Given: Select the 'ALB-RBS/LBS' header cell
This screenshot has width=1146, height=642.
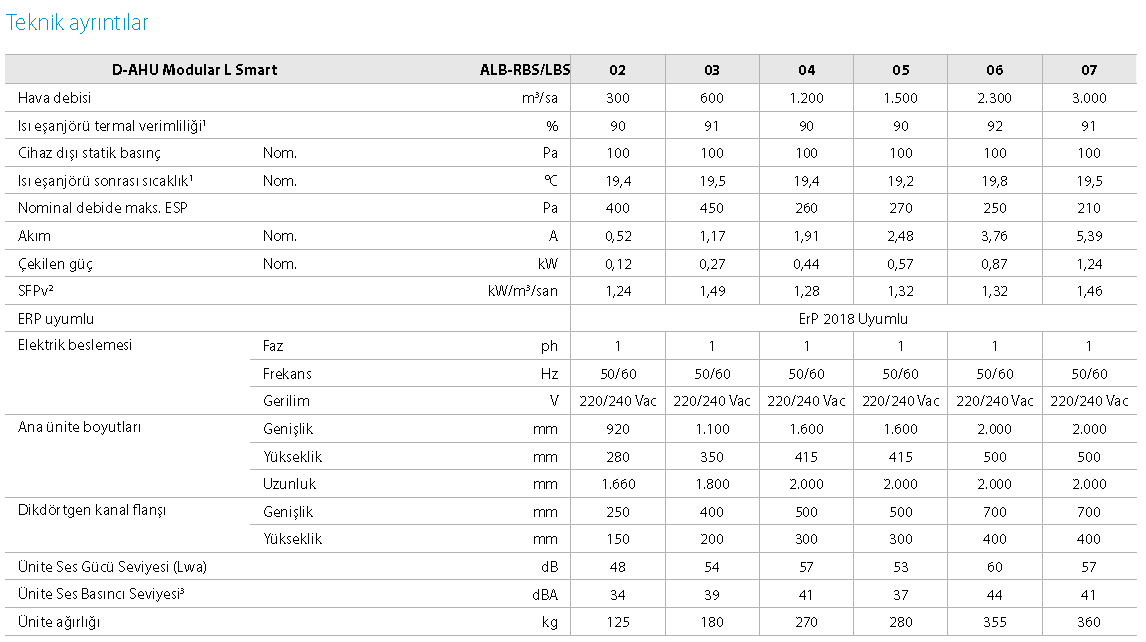Looking at the screenshot, I should pos(525,70).
